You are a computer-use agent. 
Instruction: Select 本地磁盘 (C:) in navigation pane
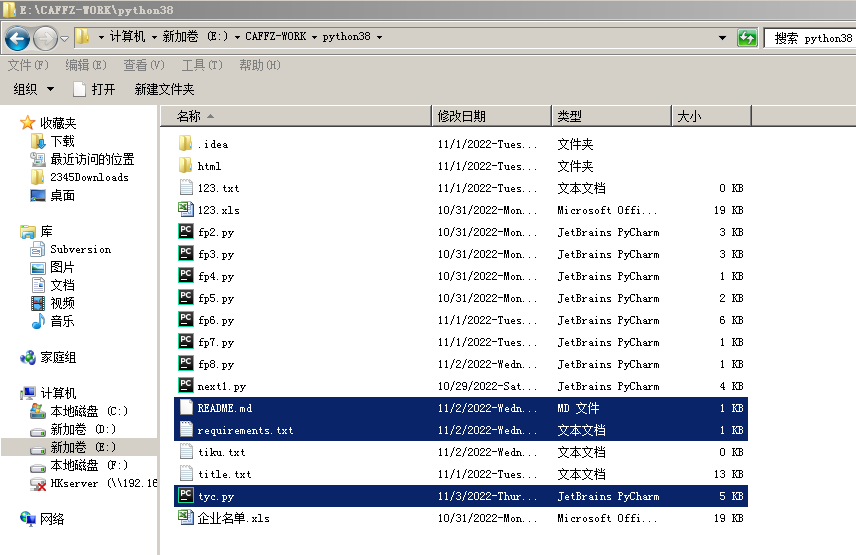coord(89,411)
